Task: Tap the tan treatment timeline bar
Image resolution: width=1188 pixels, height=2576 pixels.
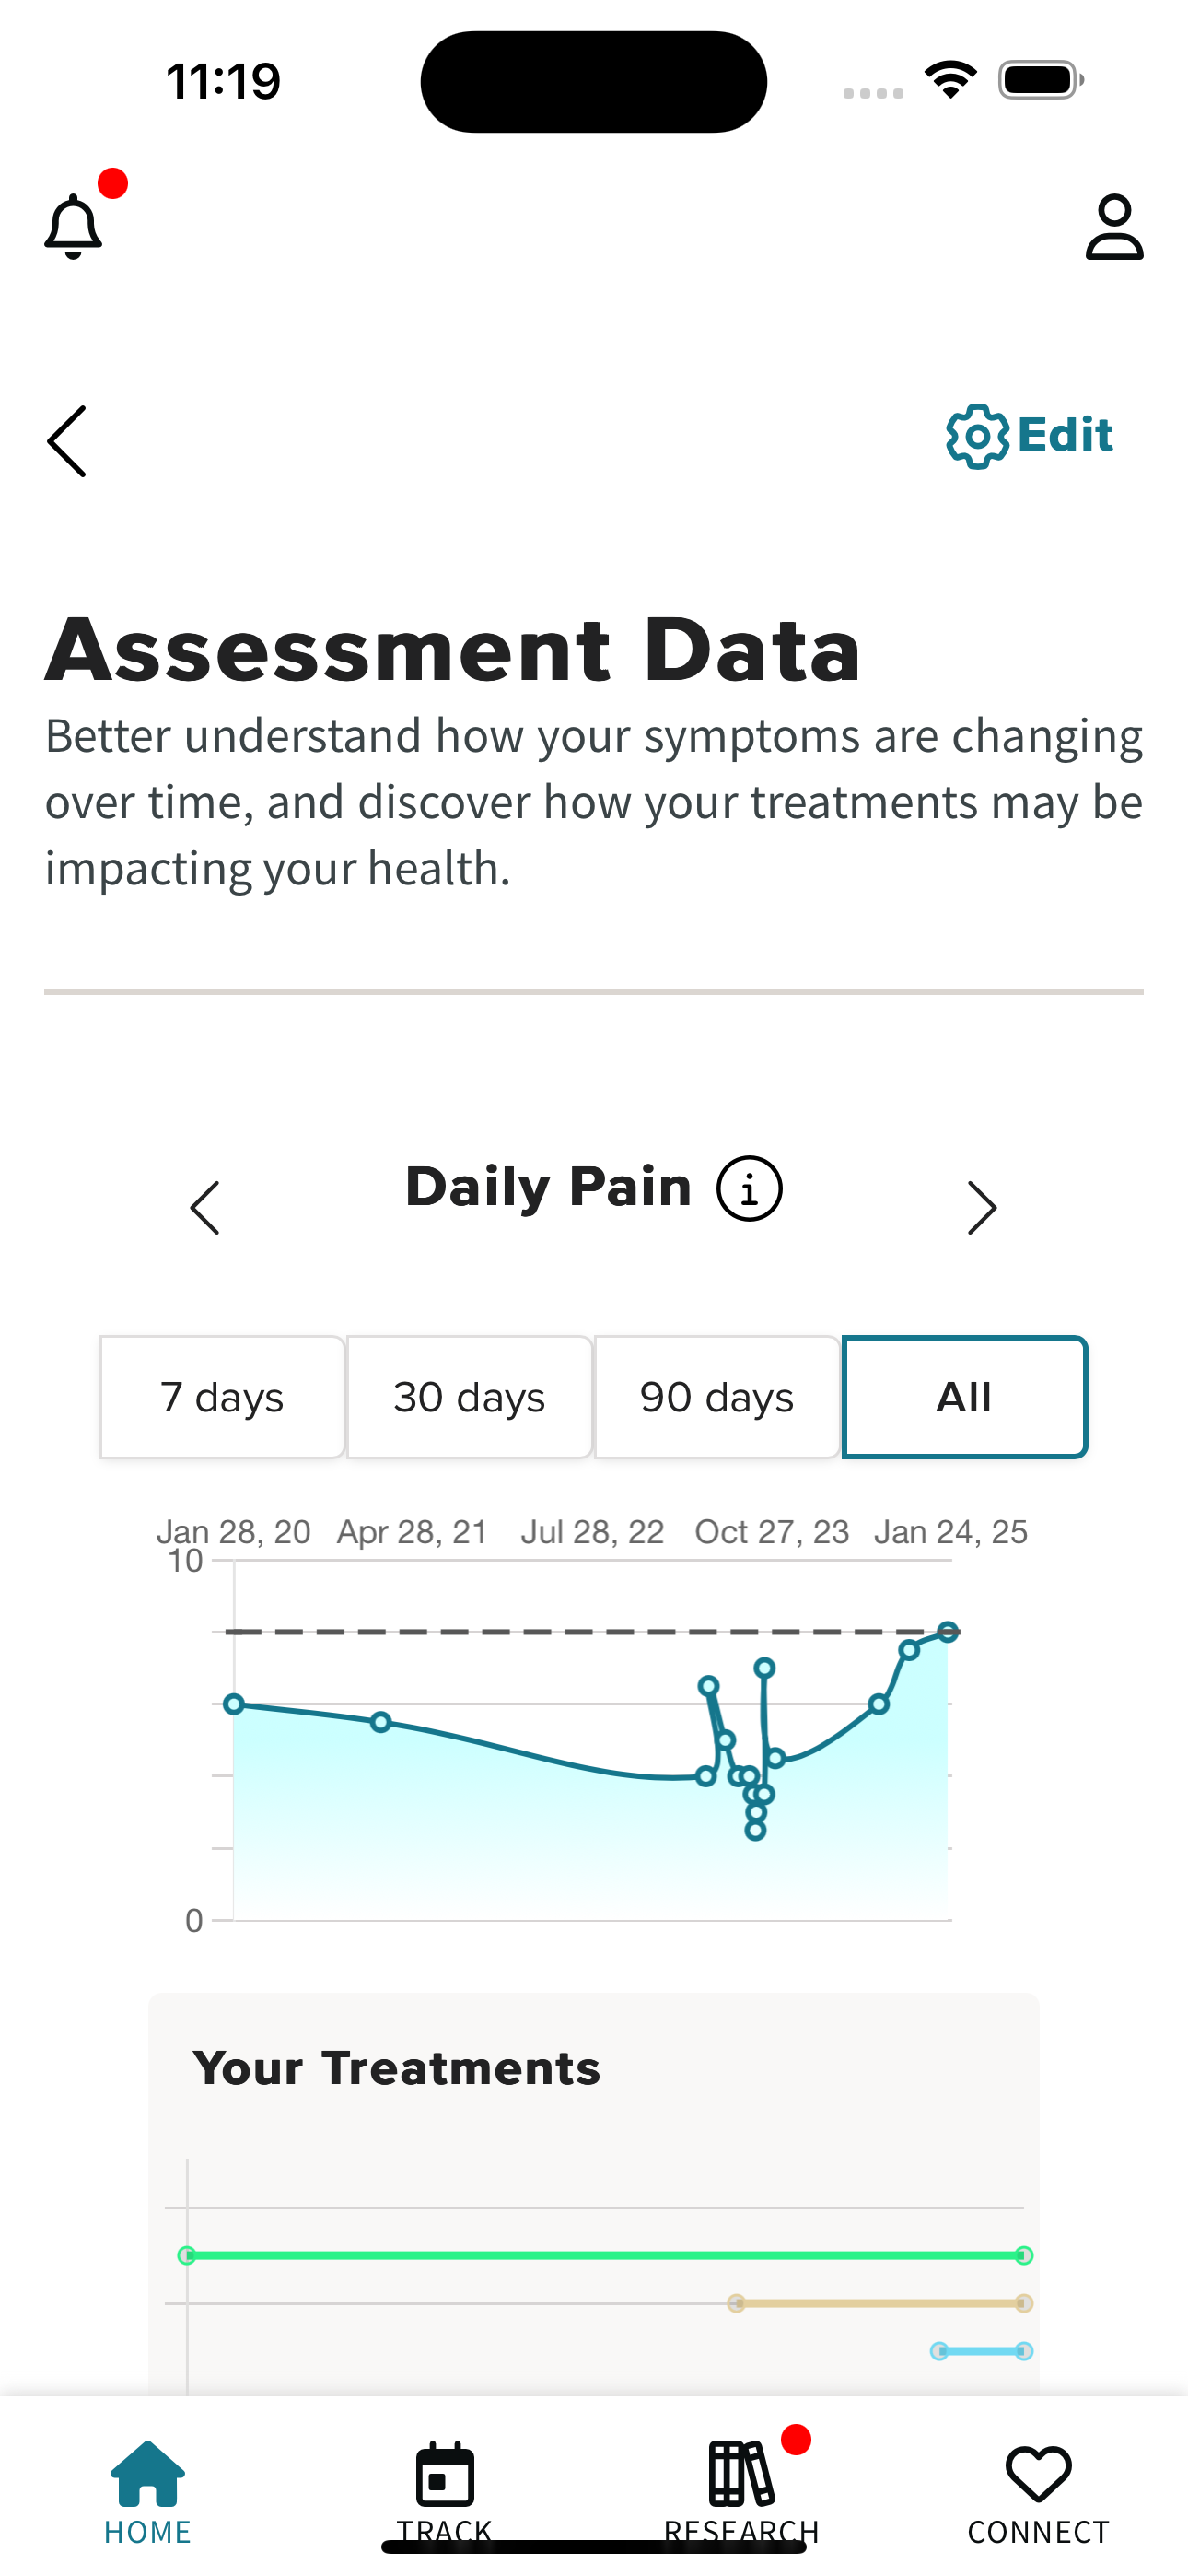Action: click(x=880, y=2303)
